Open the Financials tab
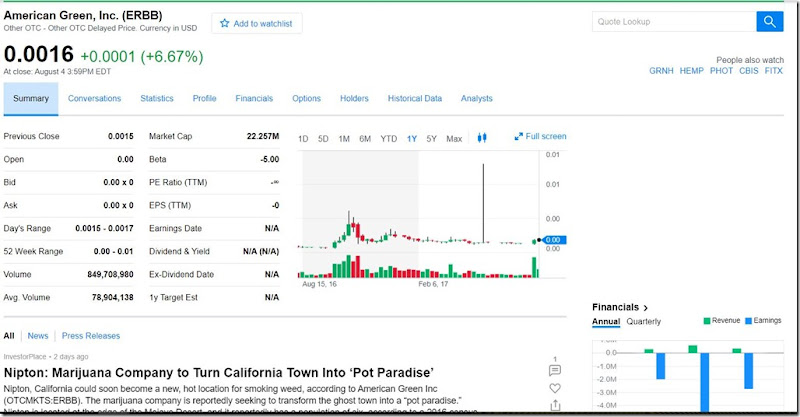 [254, 99]
